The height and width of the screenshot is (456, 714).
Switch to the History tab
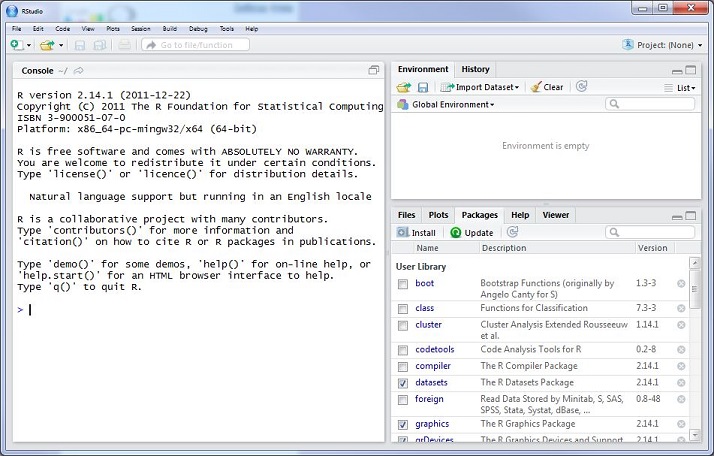tap(475, 69)
